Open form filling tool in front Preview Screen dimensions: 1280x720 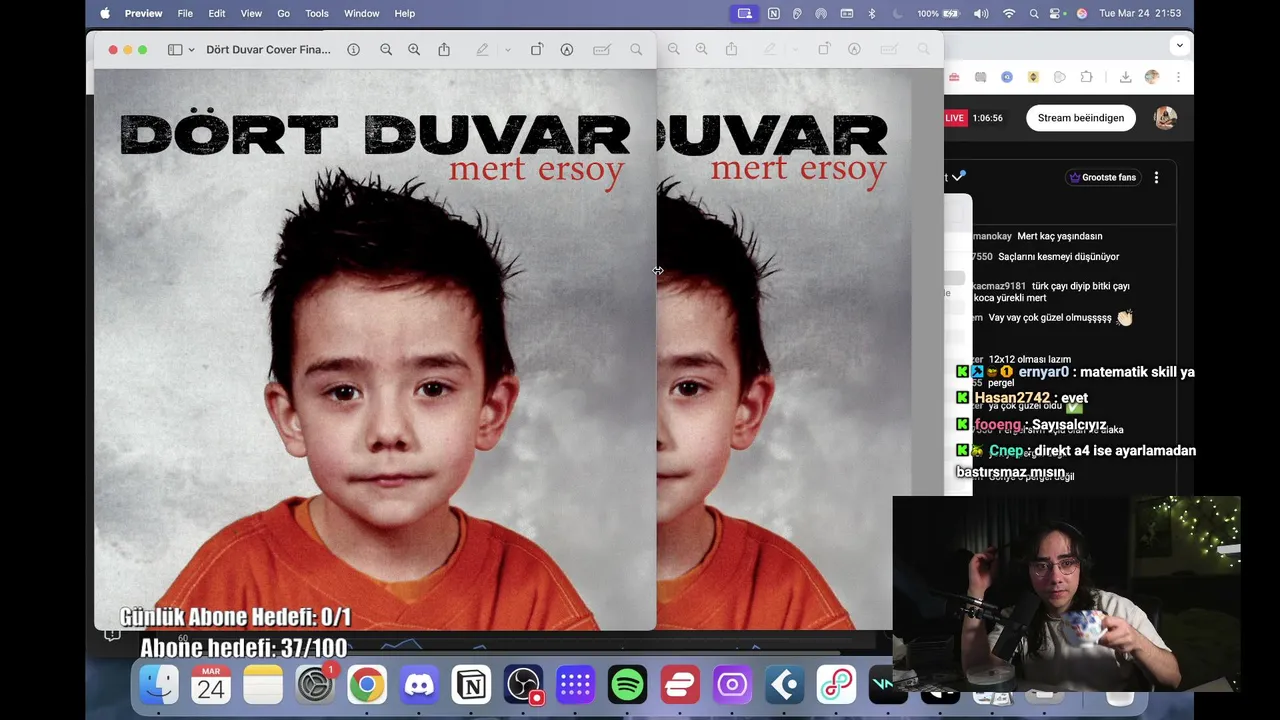(602, 49)
